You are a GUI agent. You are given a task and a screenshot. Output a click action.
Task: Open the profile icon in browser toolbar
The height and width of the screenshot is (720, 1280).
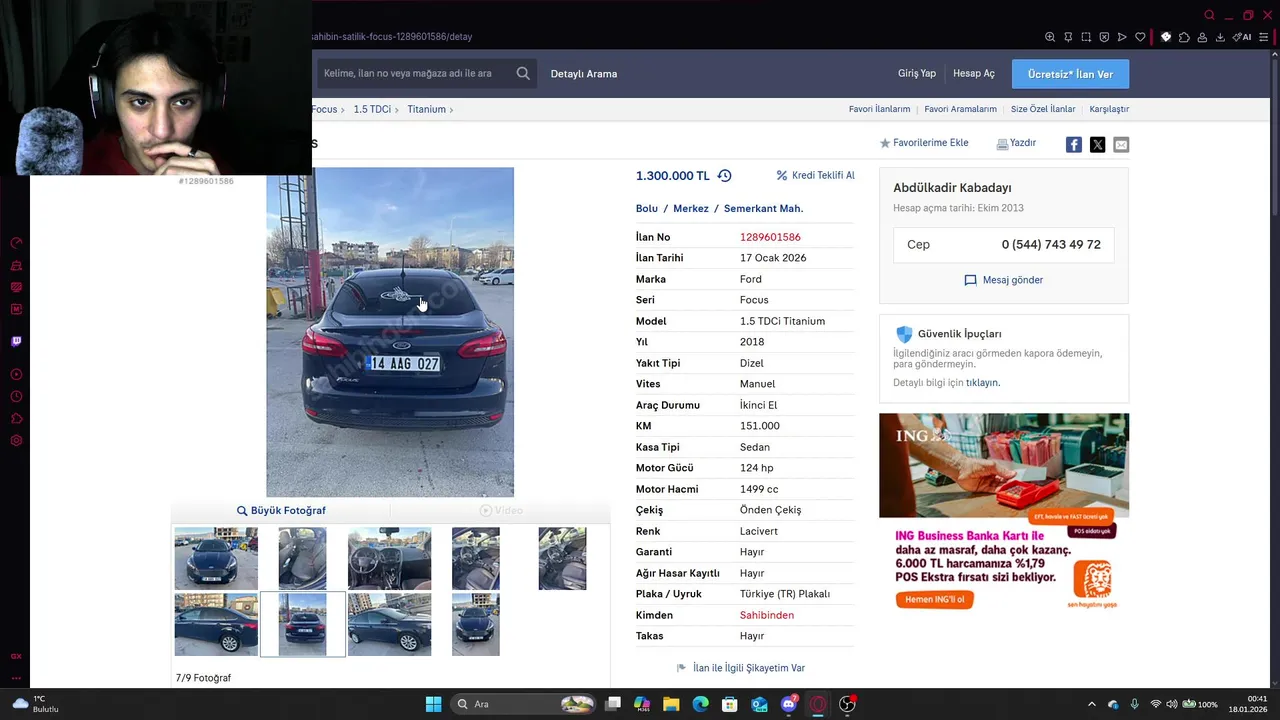[x=1202, y=37]
